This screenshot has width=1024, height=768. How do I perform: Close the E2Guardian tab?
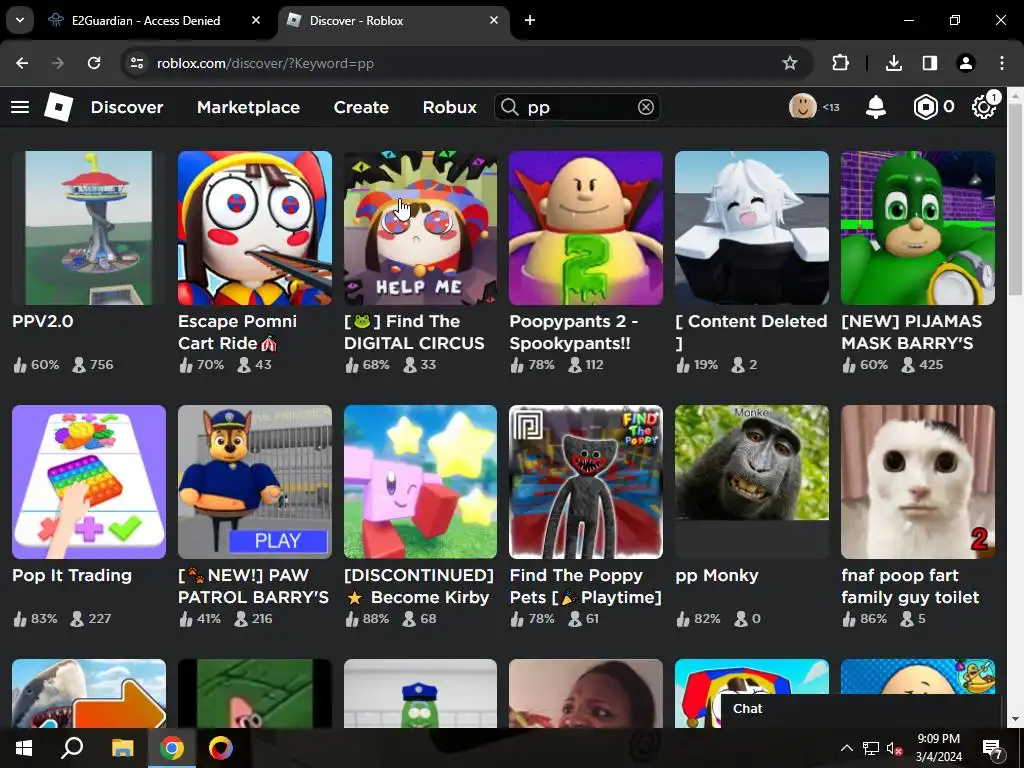tap(256, 20)
